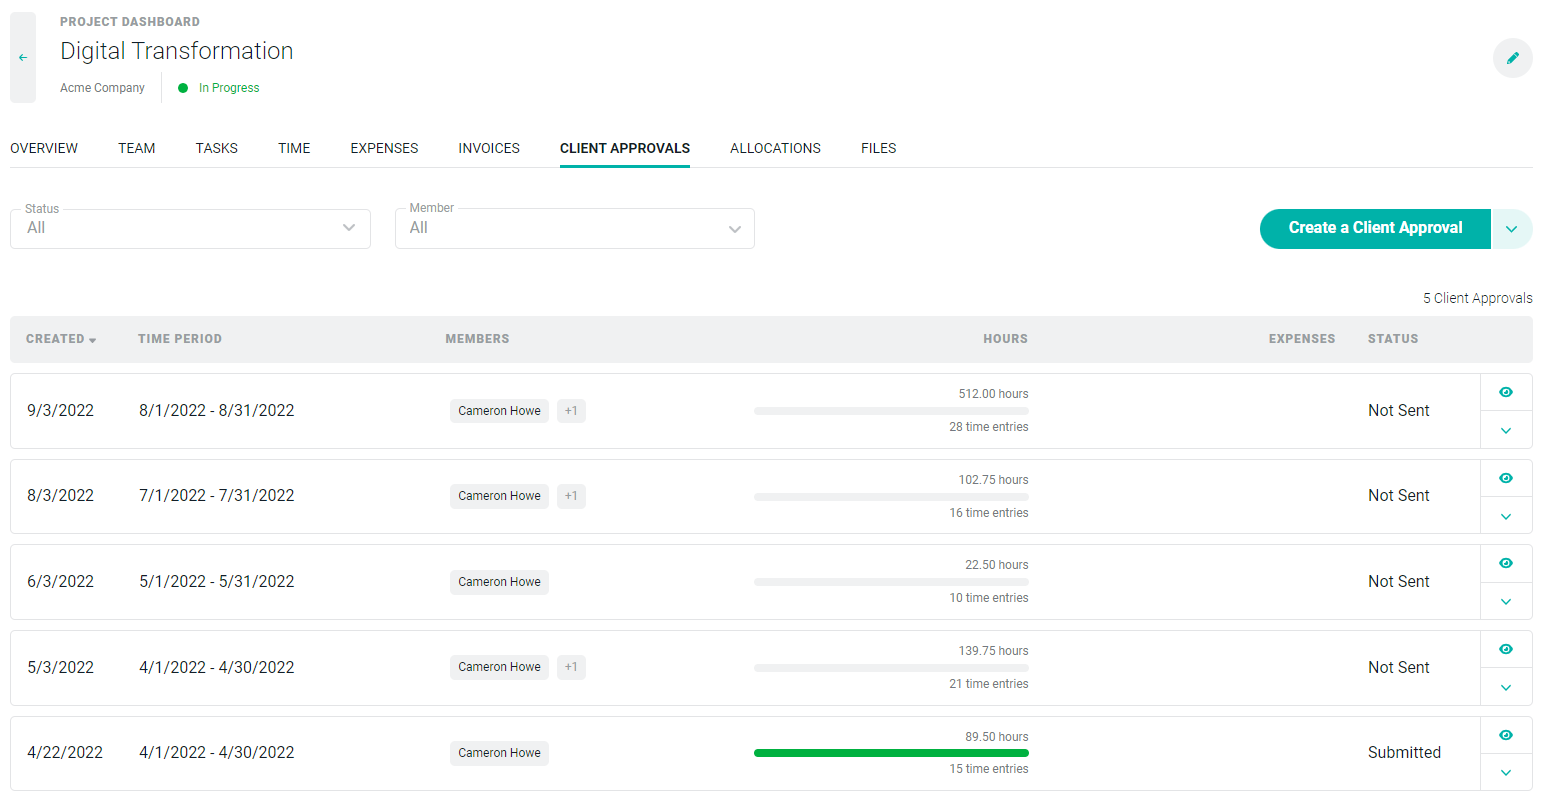This screenshot has width=1551, height=802.
Task: Expand the 6/3/2022 row chevron
Action: pyautogui.click(x=1506, y=601)
